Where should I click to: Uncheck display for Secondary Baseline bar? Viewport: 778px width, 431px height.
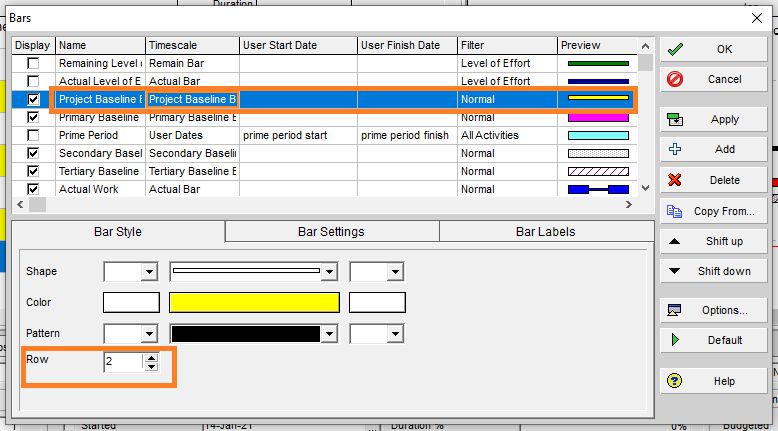[x=33, y=153]
